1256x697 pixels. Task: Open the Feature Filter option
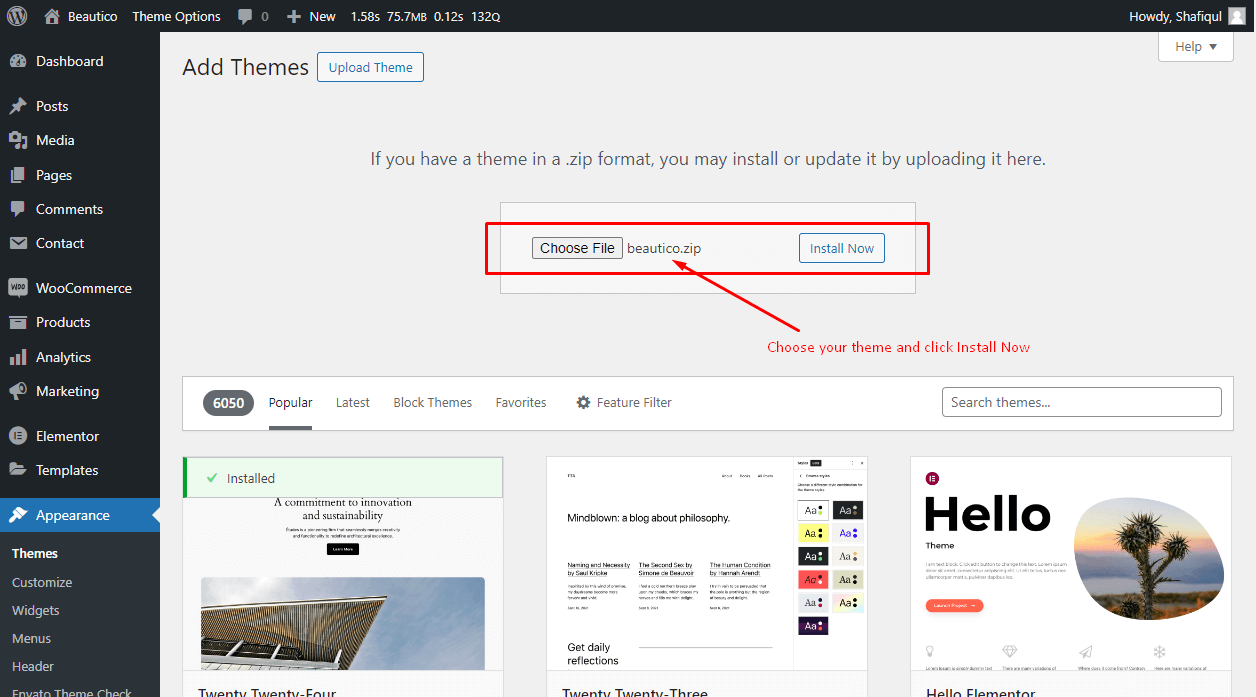click(x=623, y=402)
